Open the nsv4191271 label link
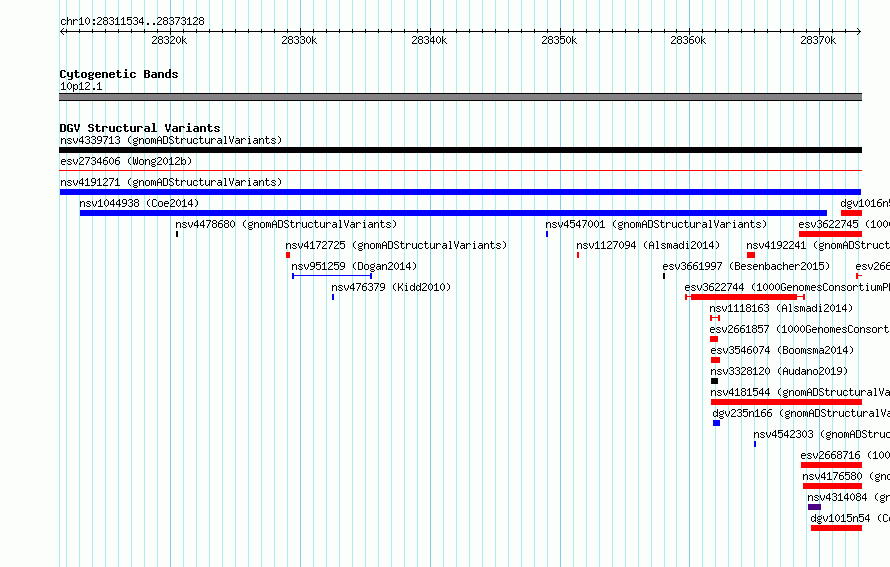The height and width of the screenshot is (567, 890). 171,182
